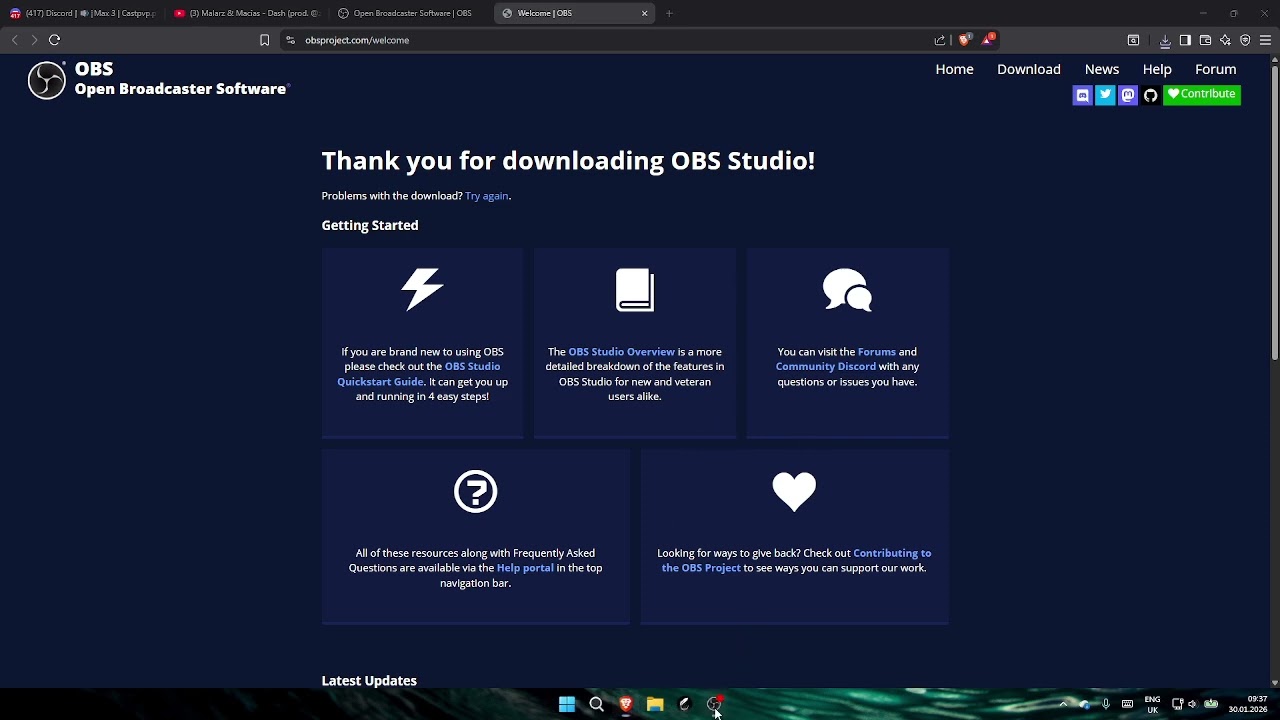Open the OBS Twitter icon link
Image resolution: width=1280 pixels, height=720 pixels.
(1105, 95)
